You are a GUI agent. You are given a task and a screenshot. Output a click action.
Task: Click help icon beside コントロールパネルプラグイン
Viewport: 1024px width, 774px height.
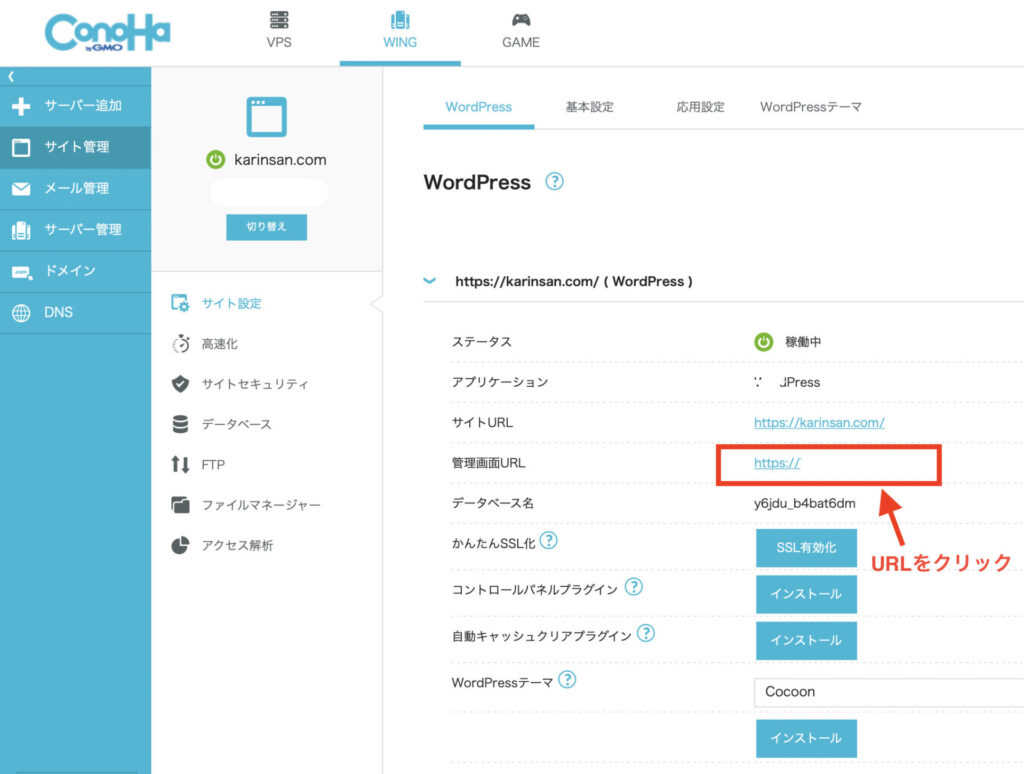point(633,587)
